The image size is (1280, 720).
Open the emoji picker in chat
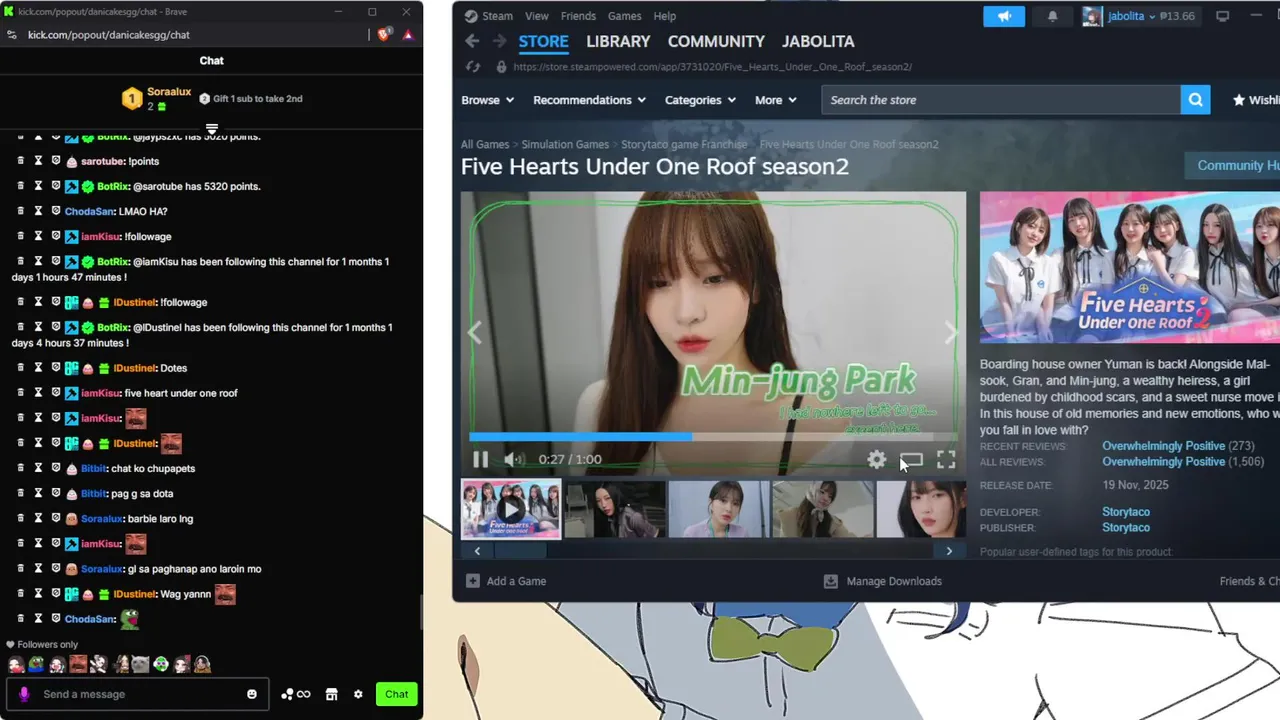pos(252,694)
